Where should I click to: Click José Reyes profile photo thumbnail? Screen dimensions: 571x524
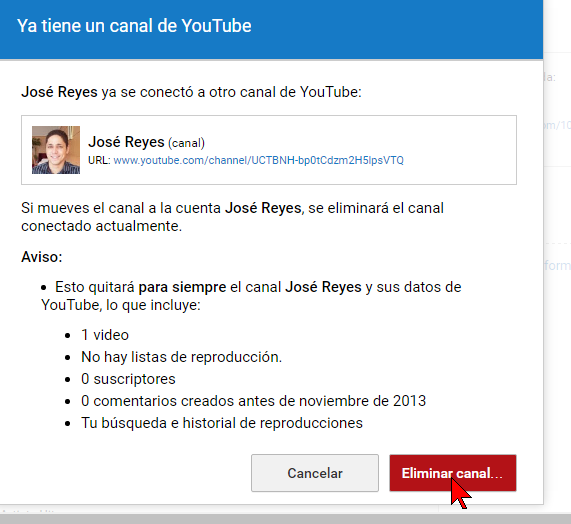tap(56, 150)
